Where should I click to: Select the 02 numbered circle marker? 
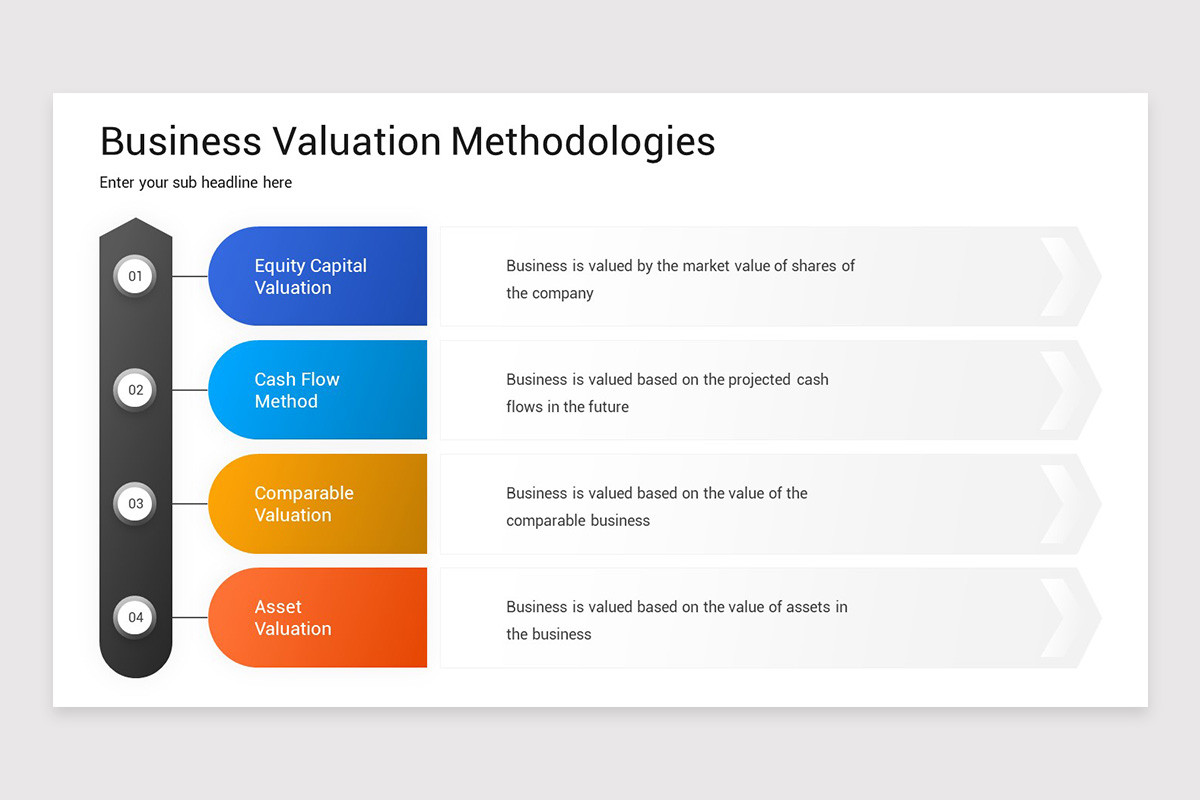click(x=135, y=390)
